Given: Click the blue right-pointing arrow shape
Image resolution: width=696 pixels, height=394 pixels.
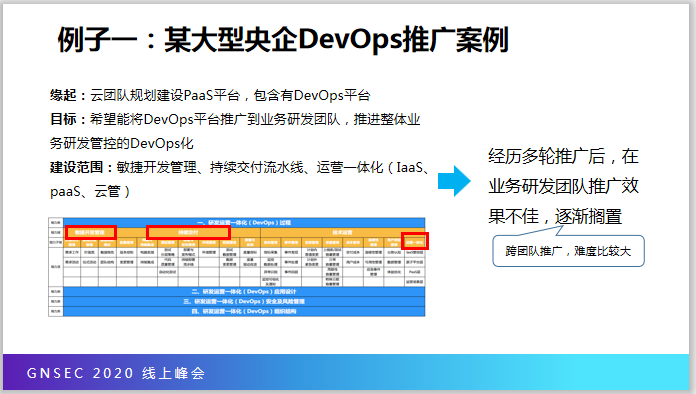Looking at the screenshot, I should [454, 181].
